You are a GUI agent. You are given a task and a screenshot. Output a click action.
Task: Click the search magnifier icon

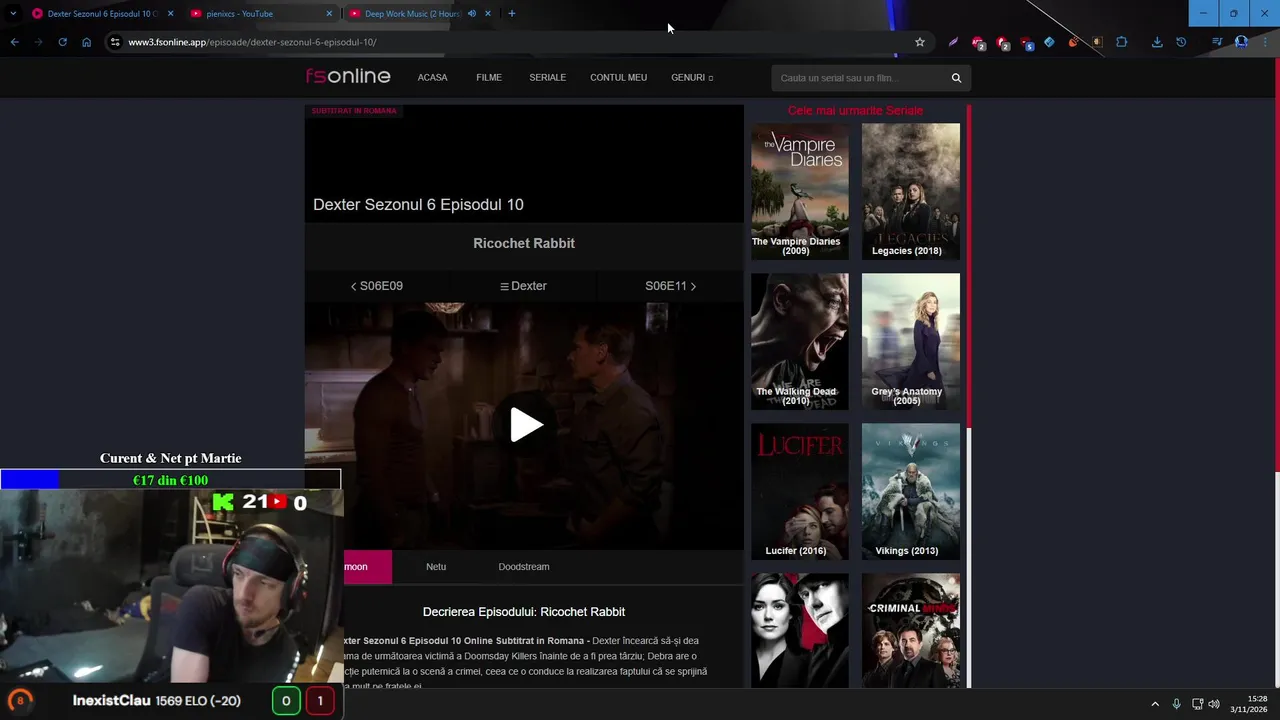pos(956,78)
